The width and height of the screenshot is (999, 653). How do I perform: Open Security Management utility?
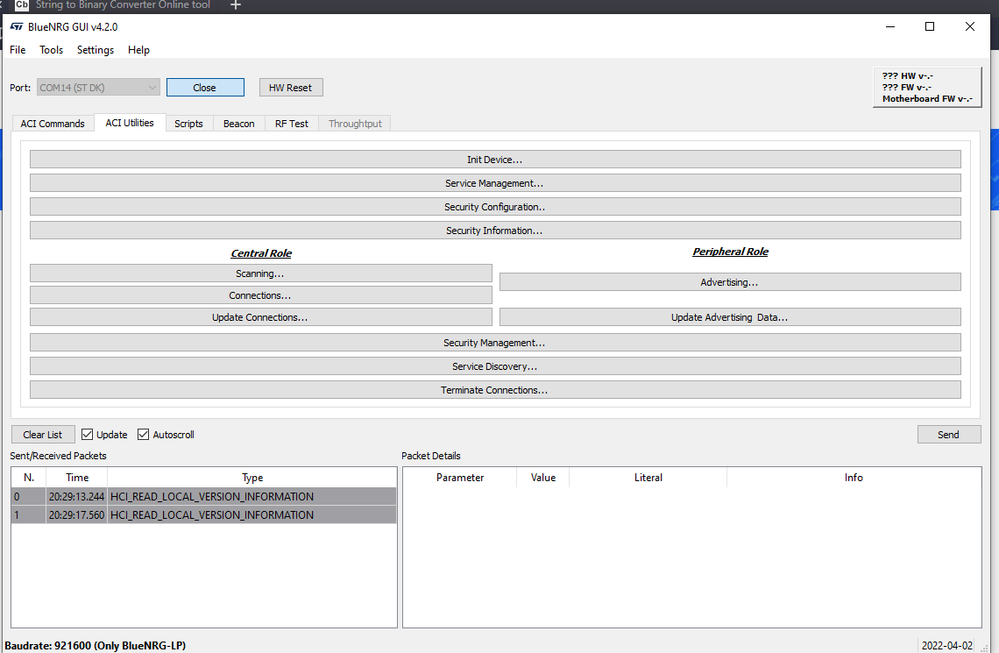click(x=495, y=343)
